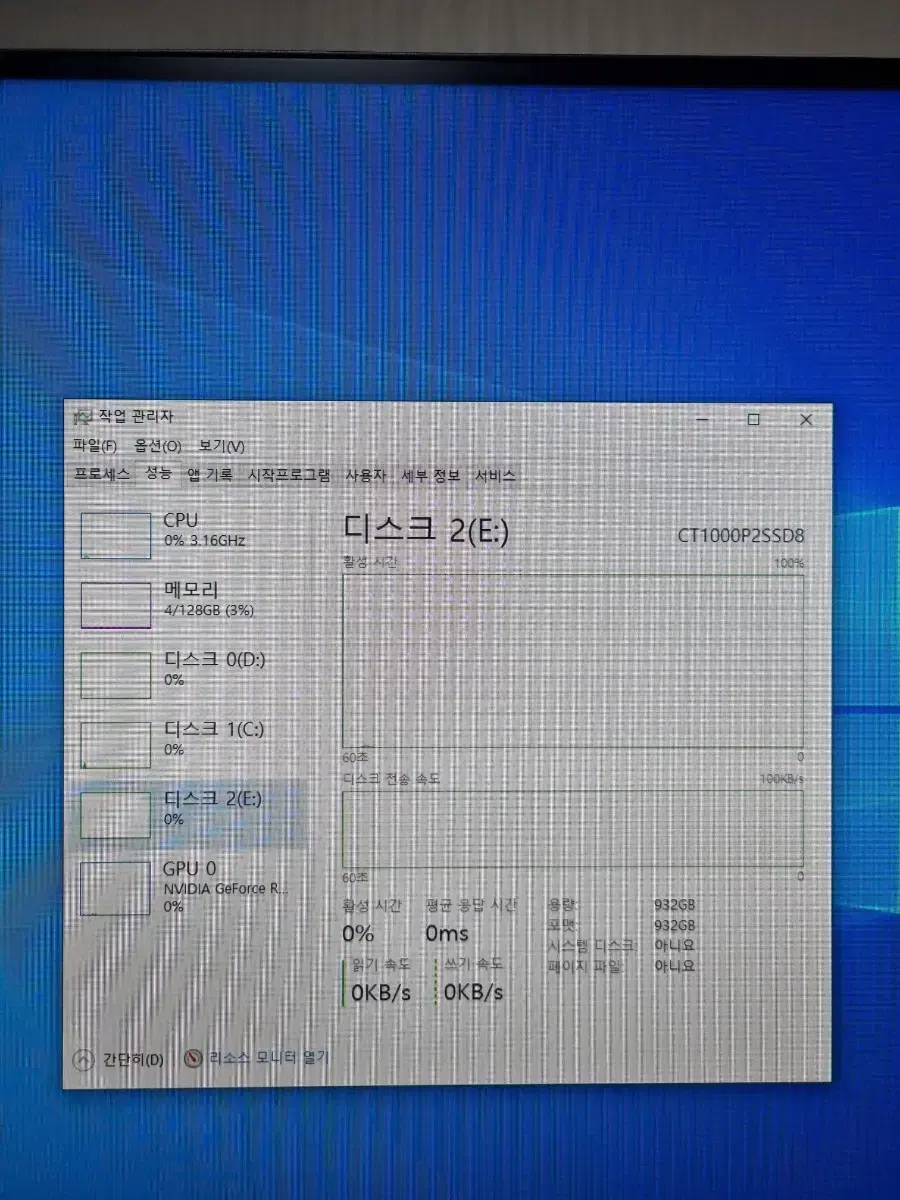Screen dimensions: 900x1200
Task: Click the Resource Monitor icon
Action: click(194, 1058)
